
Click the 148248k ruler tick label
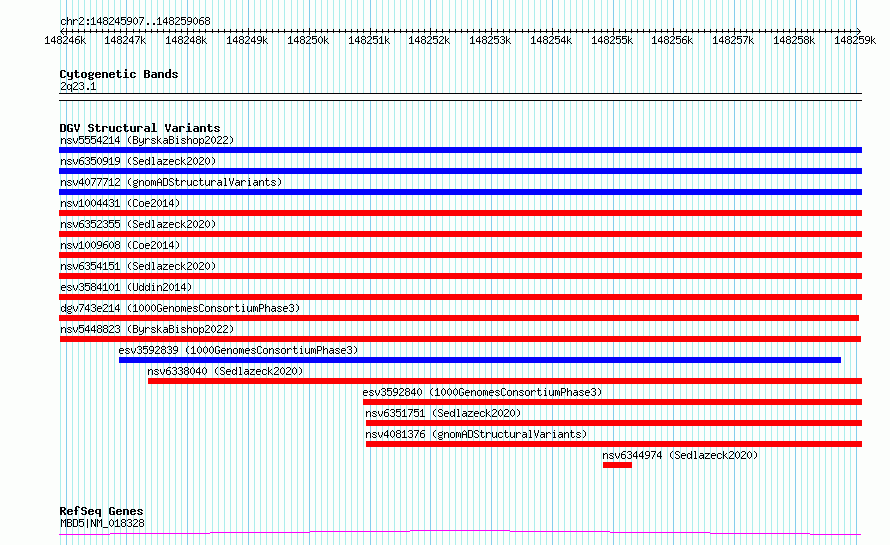pos(186,40)
